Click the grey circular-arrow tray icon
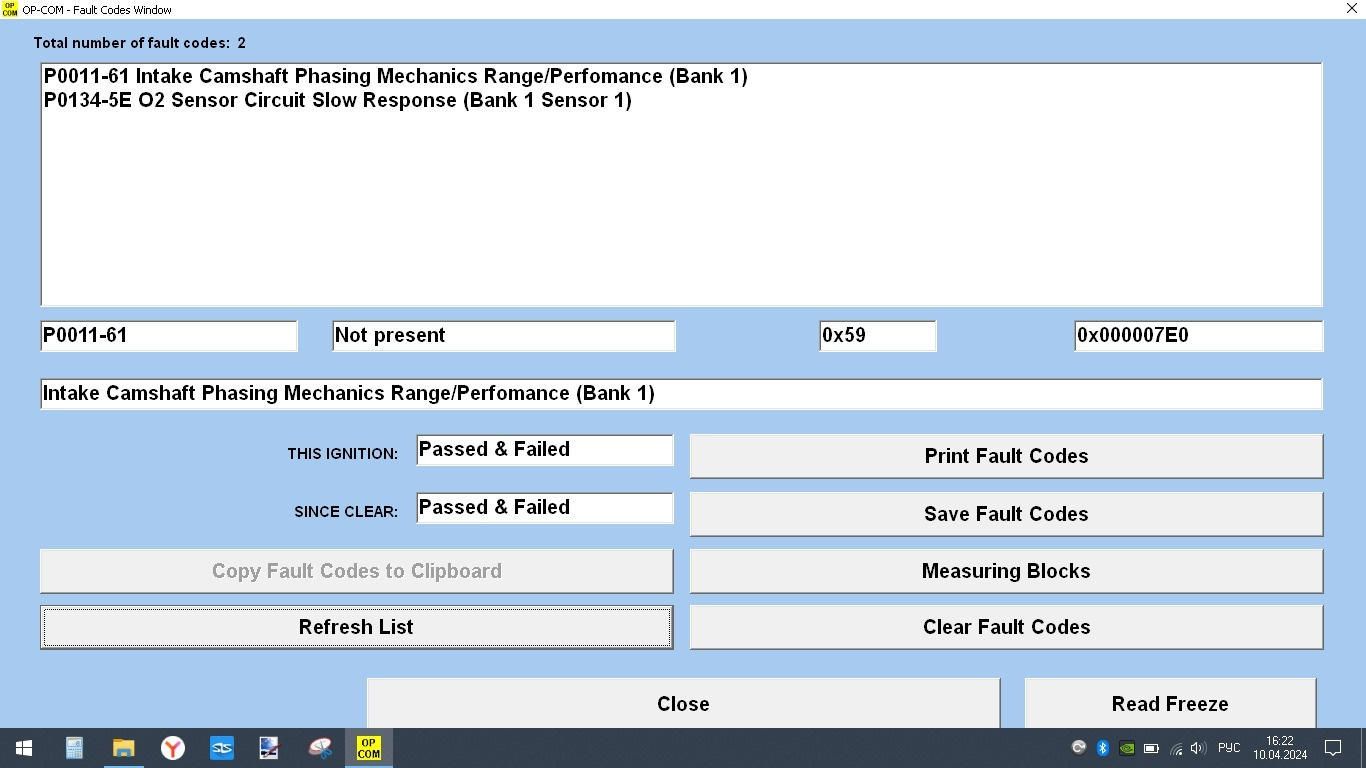1366x768 pixels. click(1079, 748)
